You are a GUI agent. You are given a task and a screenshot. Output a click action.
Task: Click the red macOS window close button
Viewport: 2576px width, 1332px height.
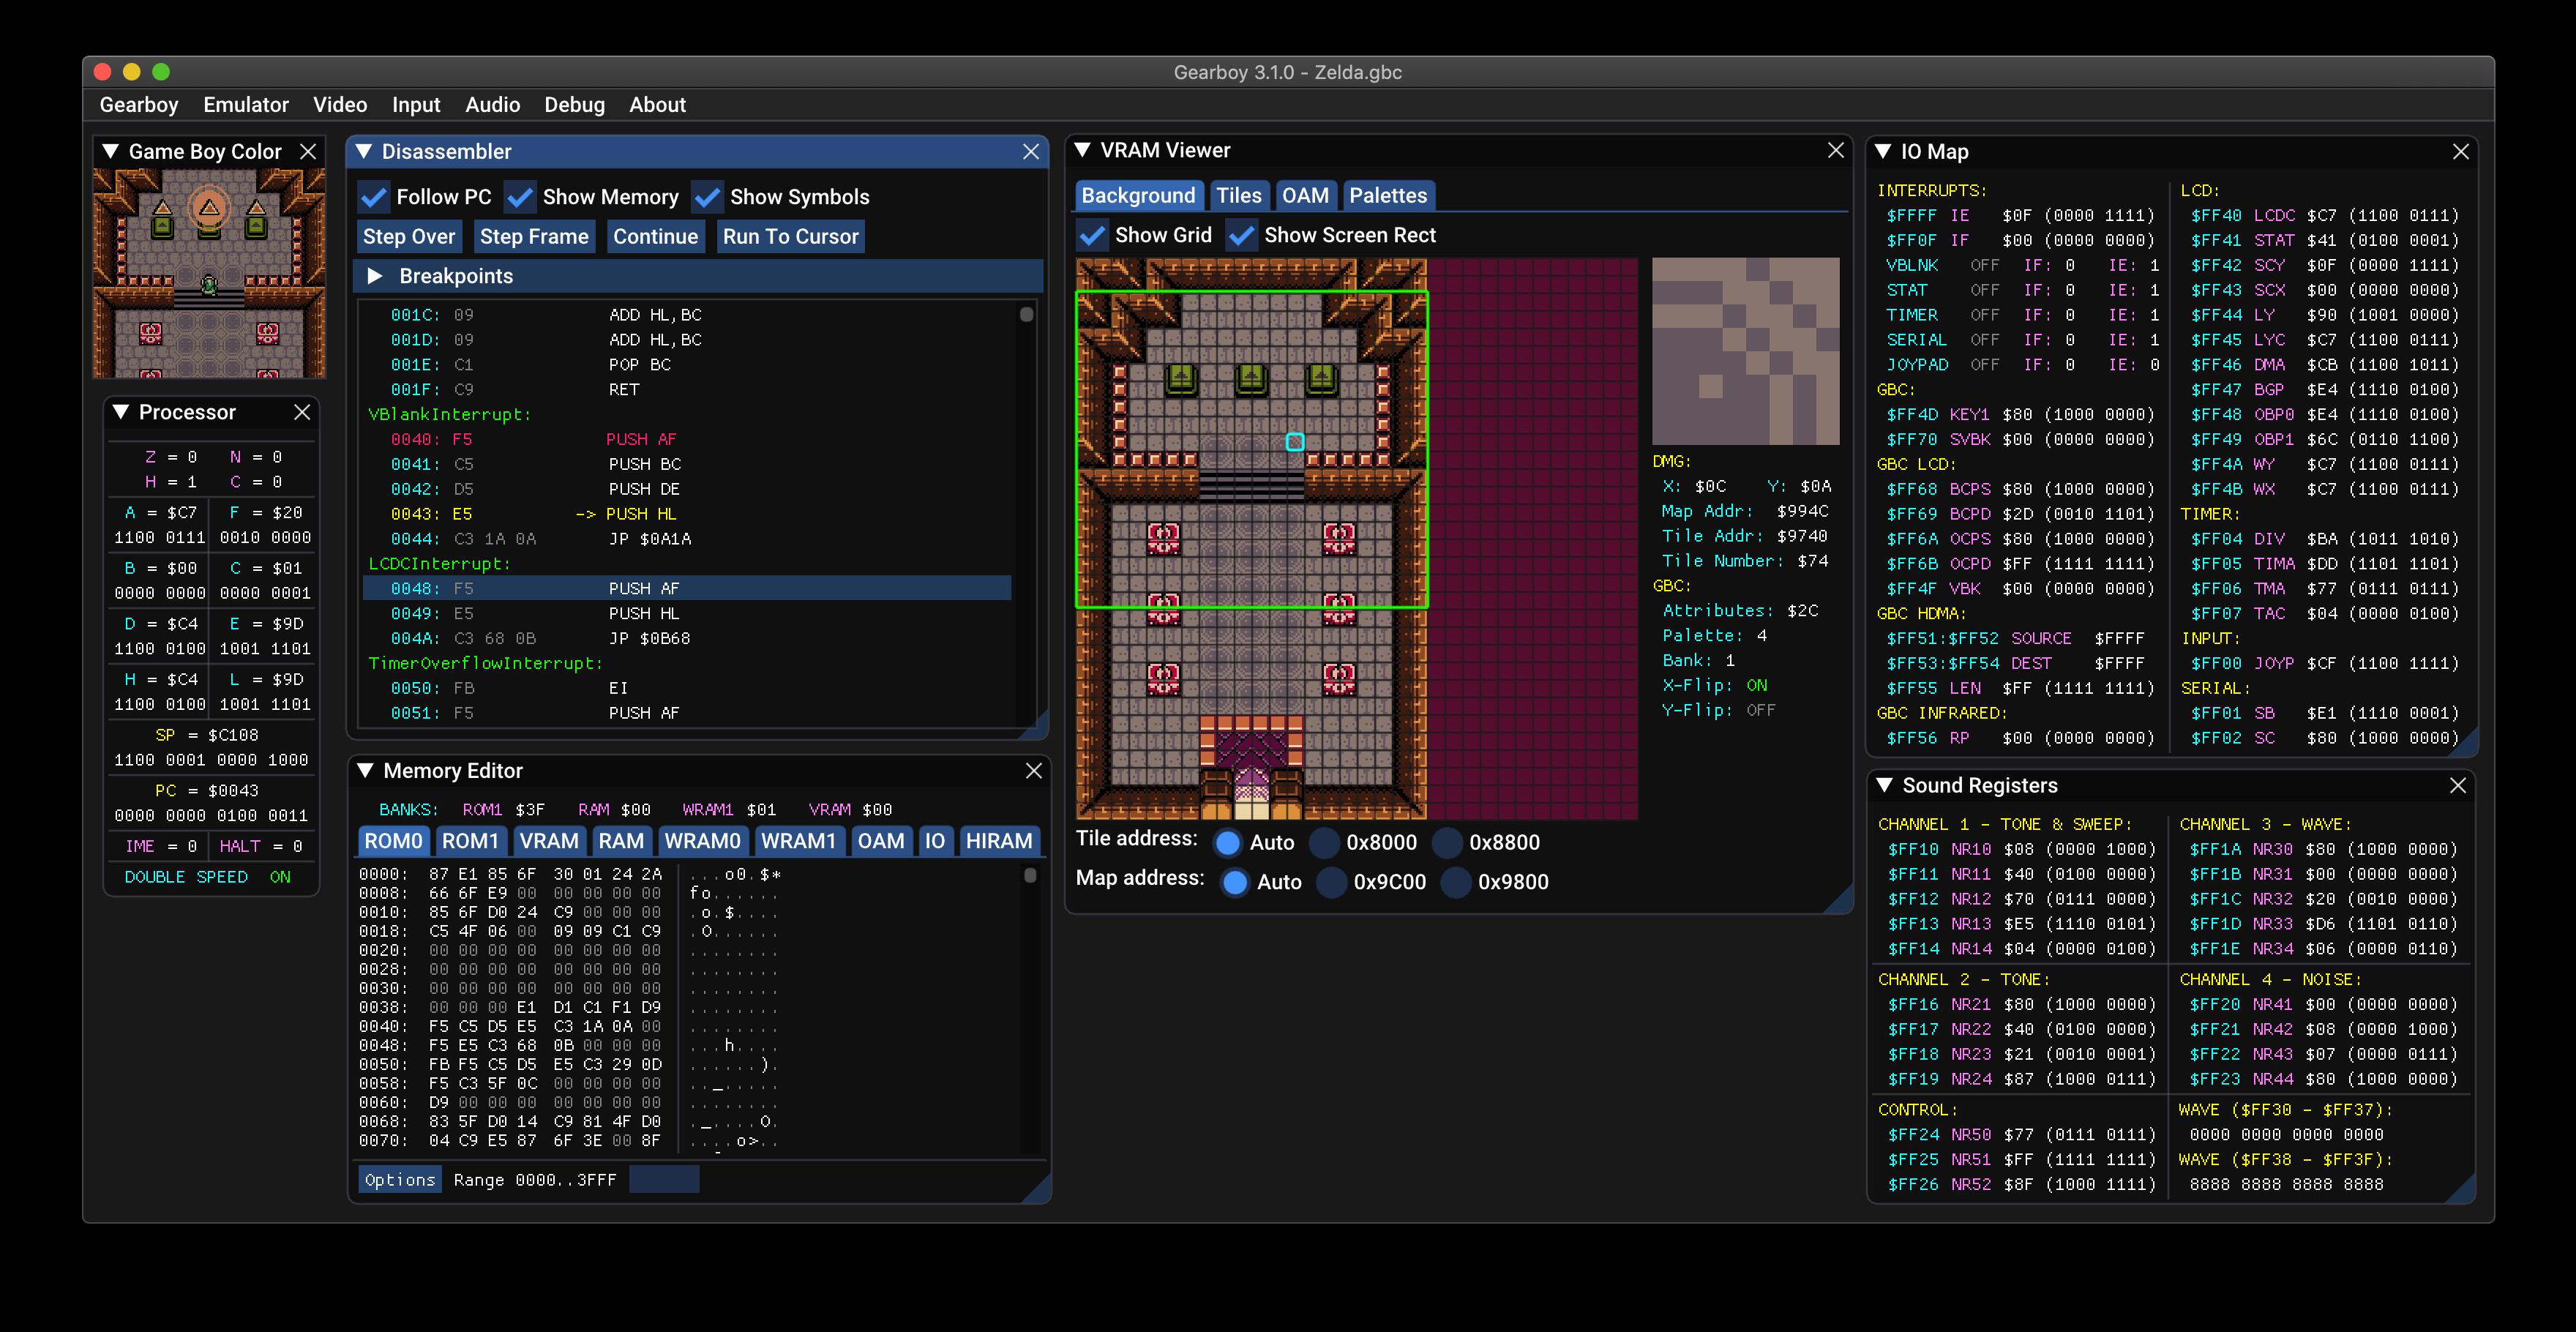[x=102, y=72]
